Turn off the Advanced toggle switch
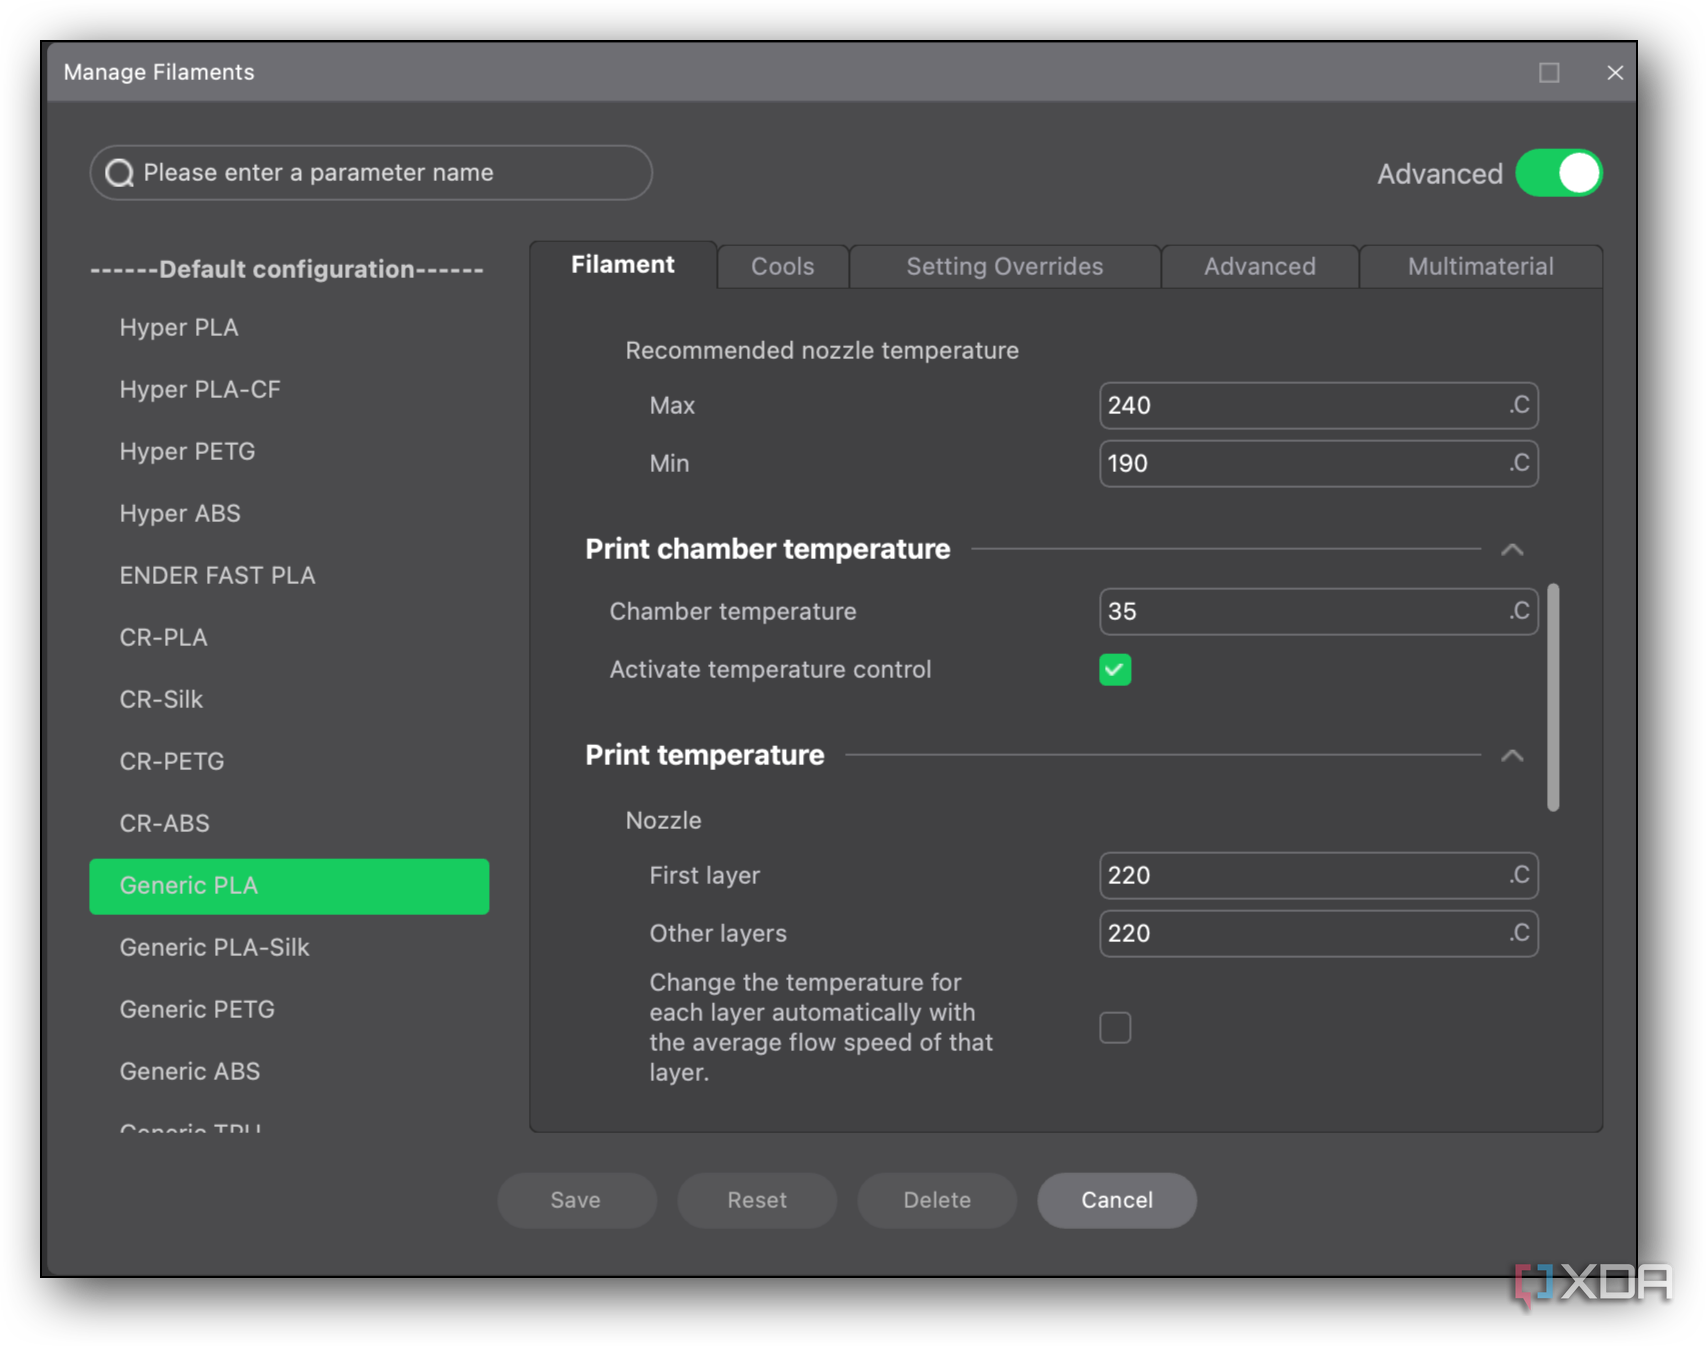The image size is (1706, 1346). pos(1558,173)
